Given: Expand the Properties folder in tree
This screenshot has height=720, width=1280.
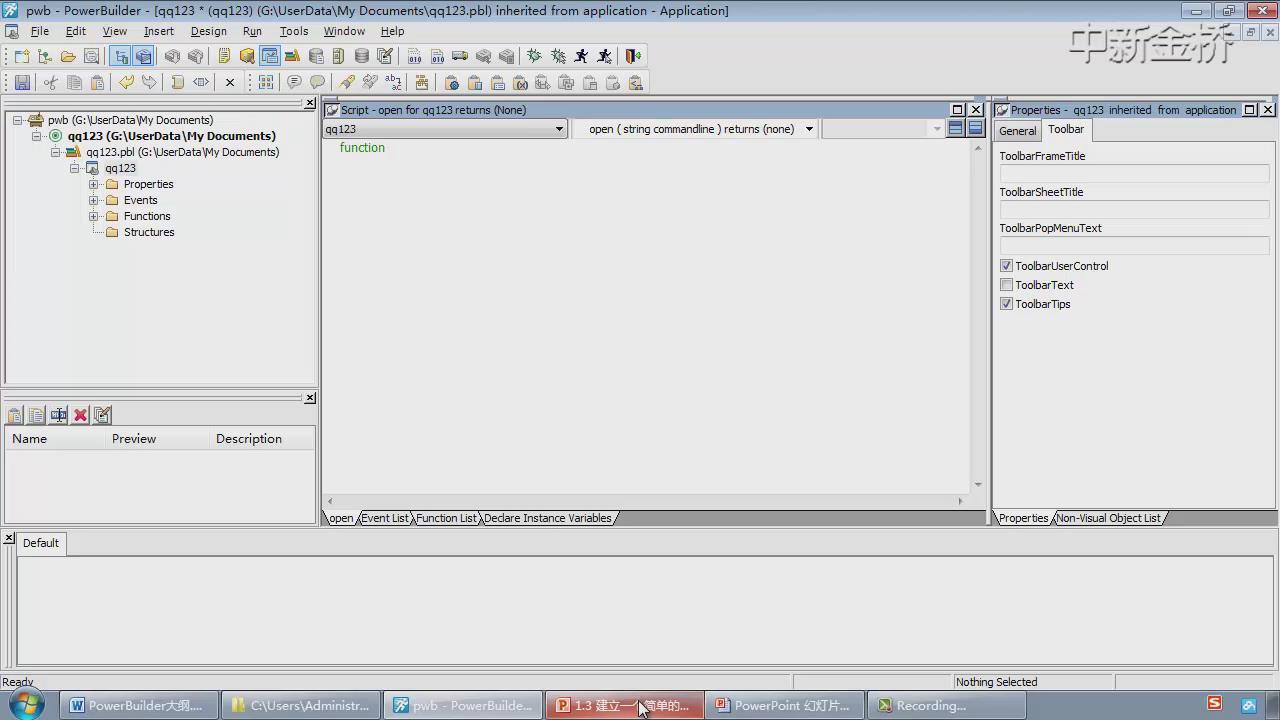Looking at the screenshot, I should coord(94,184).
